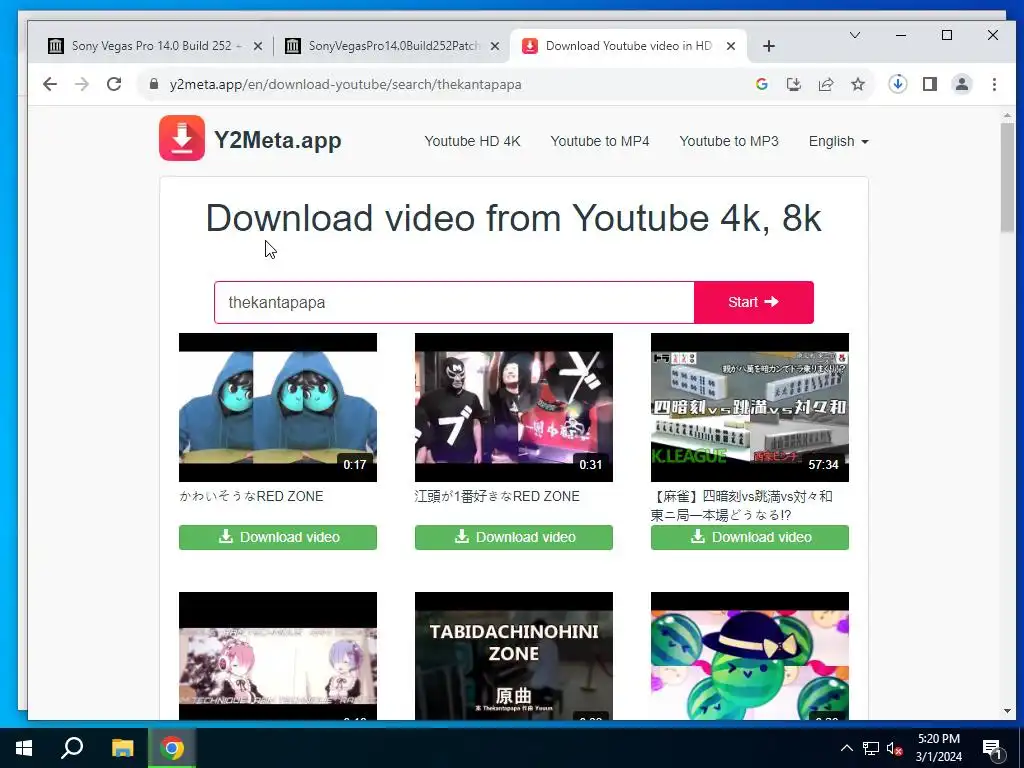
Task: Click the address bar URL
Action: 345,84
